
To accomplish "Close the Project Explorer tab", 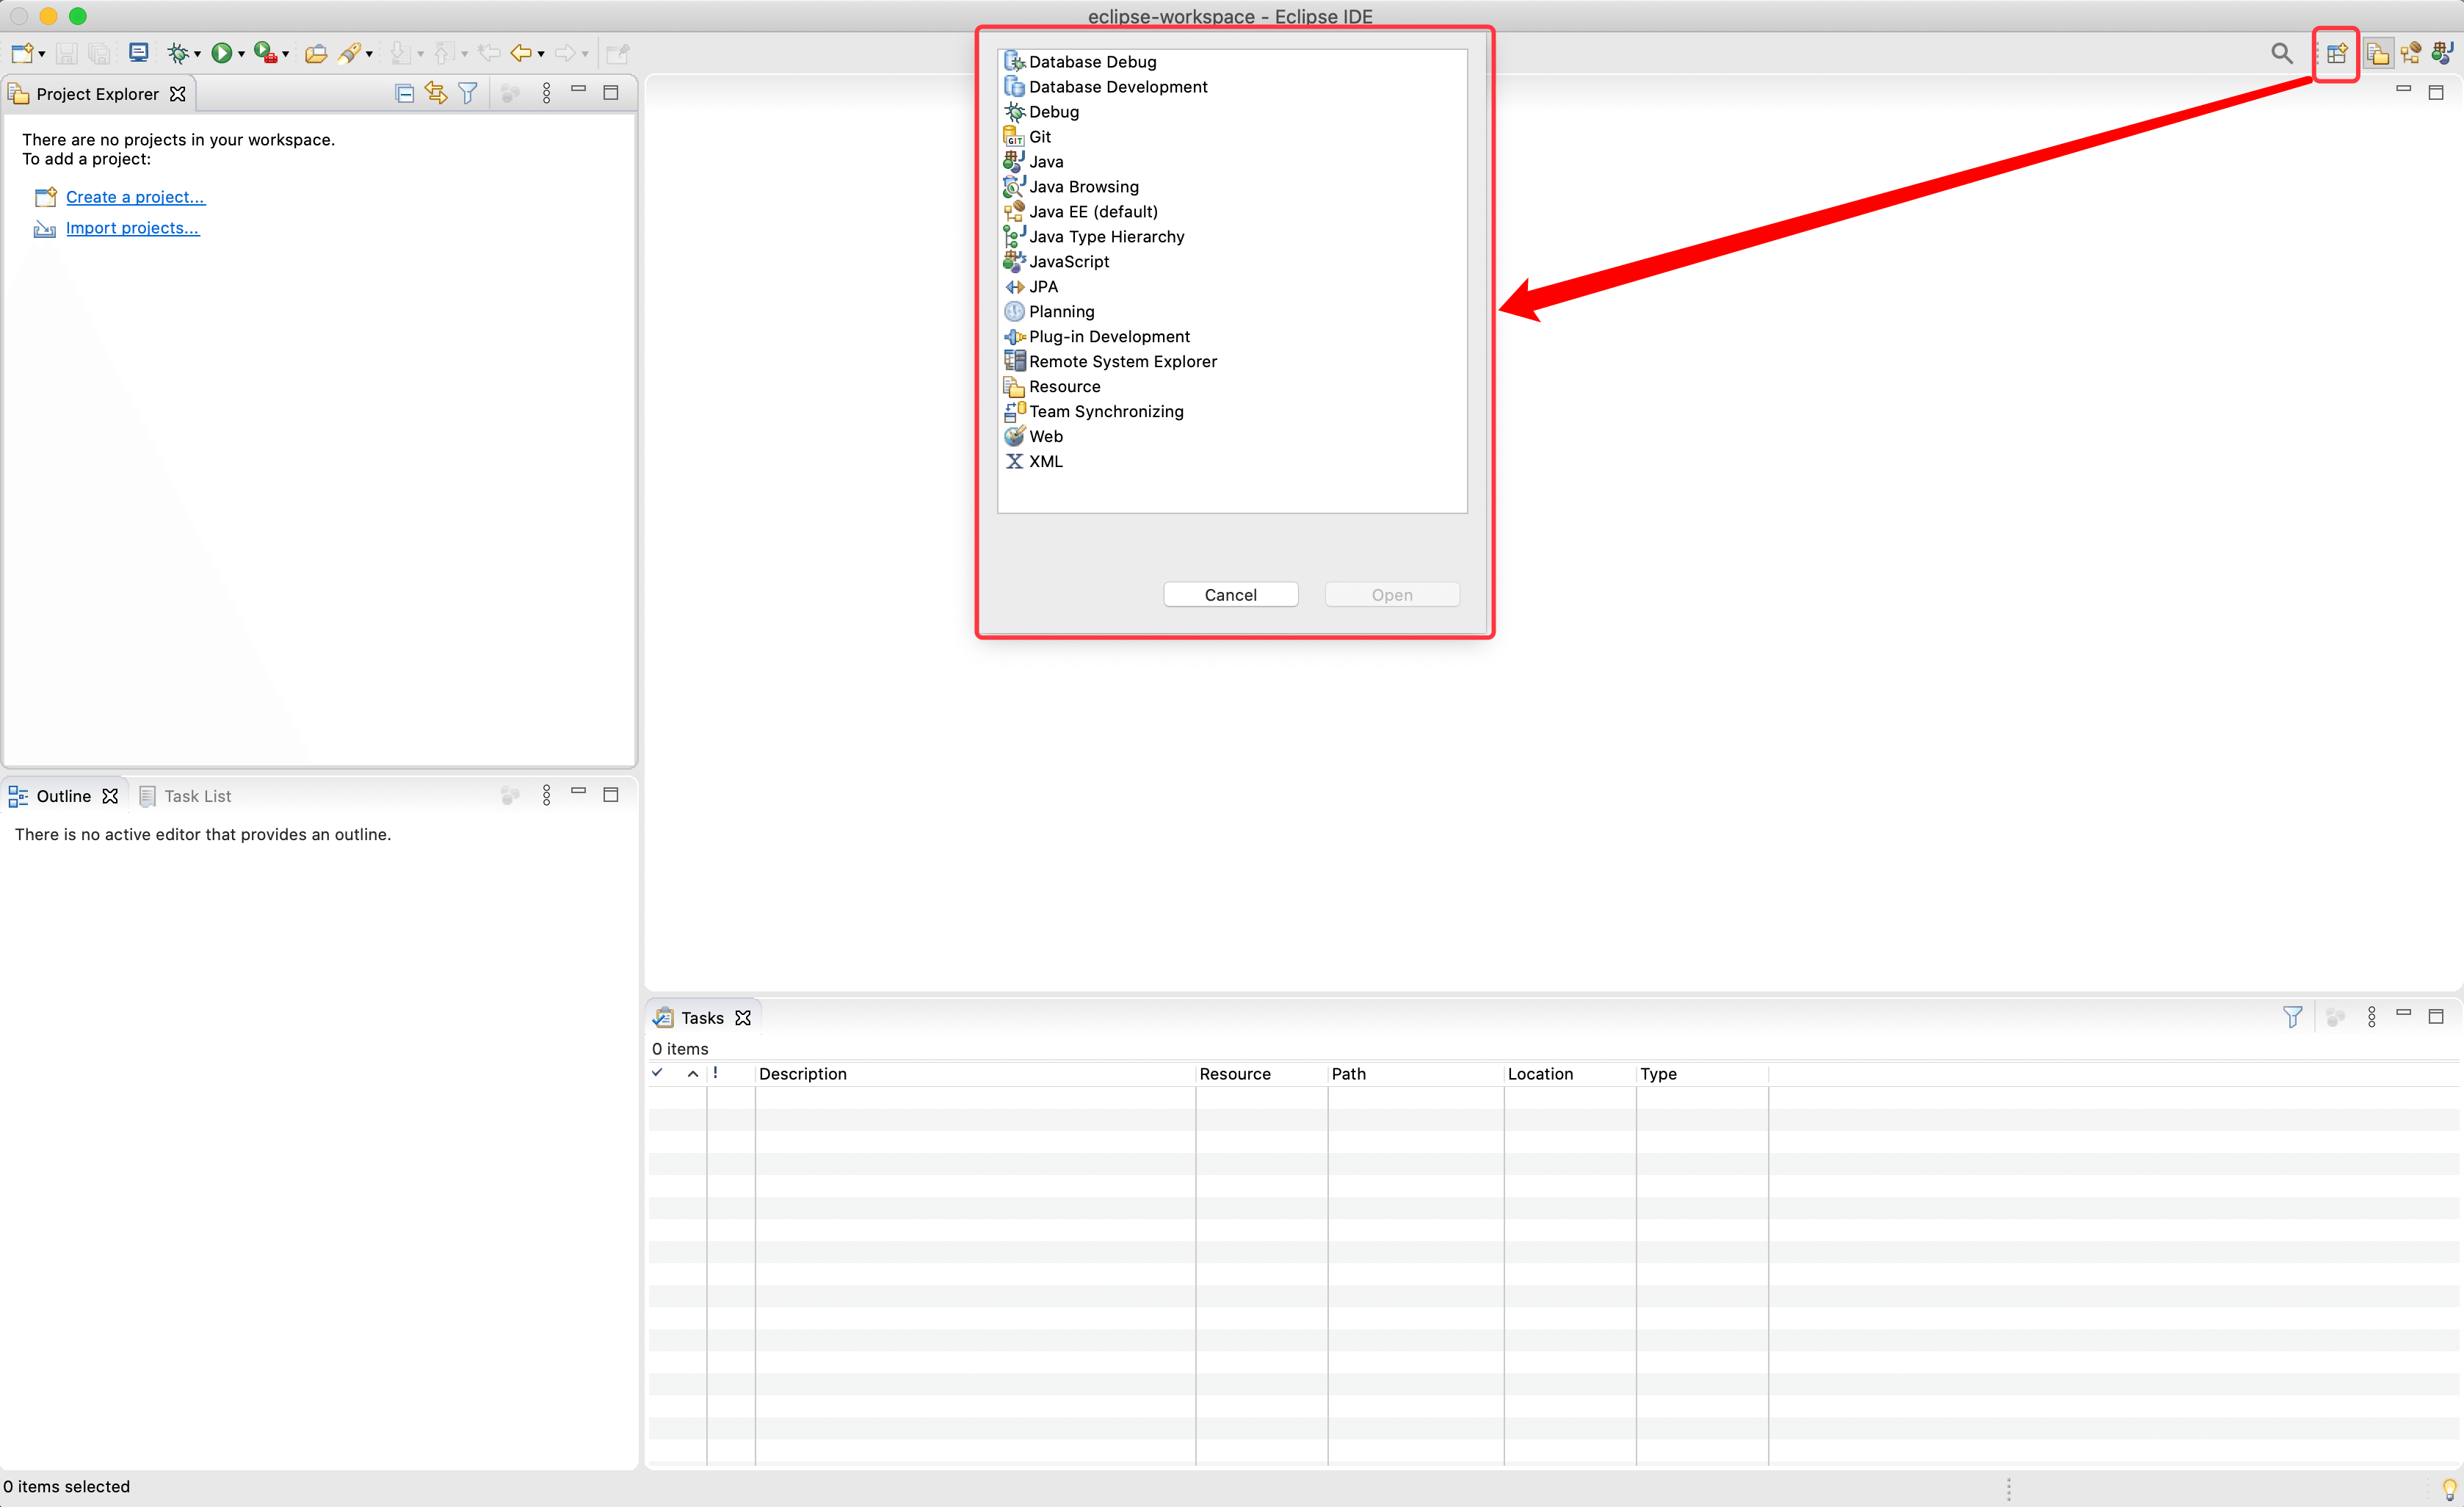I will click(178, 94).
